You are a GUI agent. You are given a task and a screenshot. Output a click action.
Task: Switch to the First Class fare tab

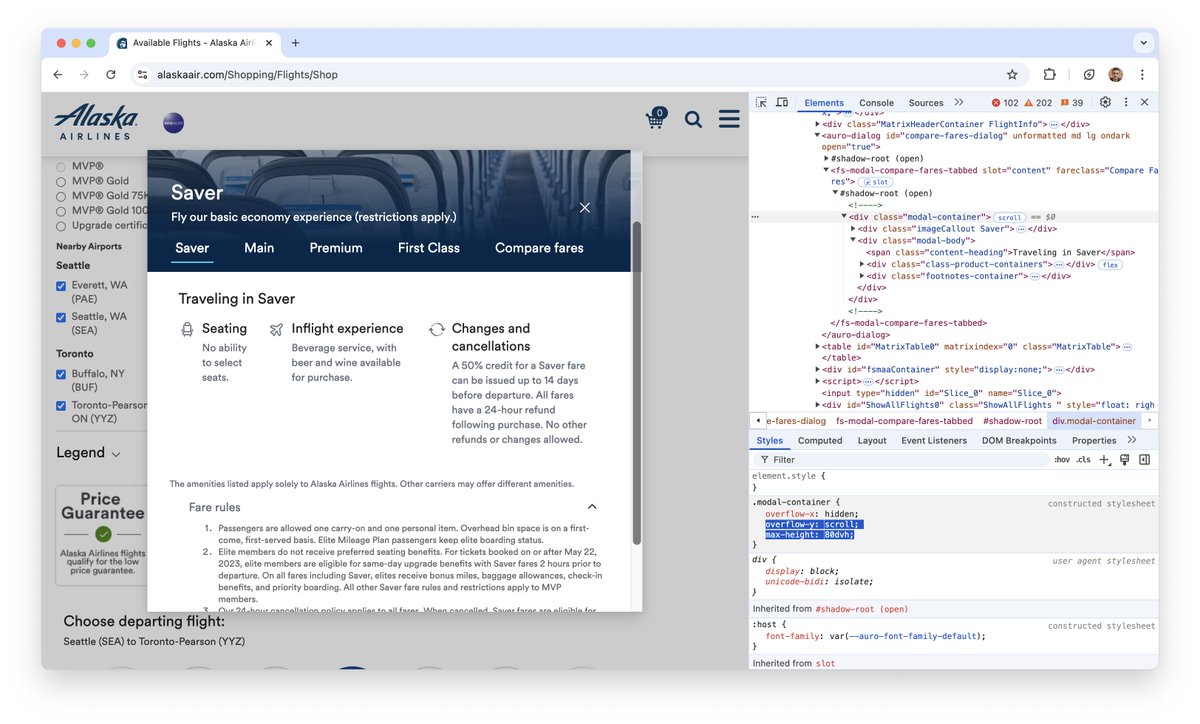point(429,248)
